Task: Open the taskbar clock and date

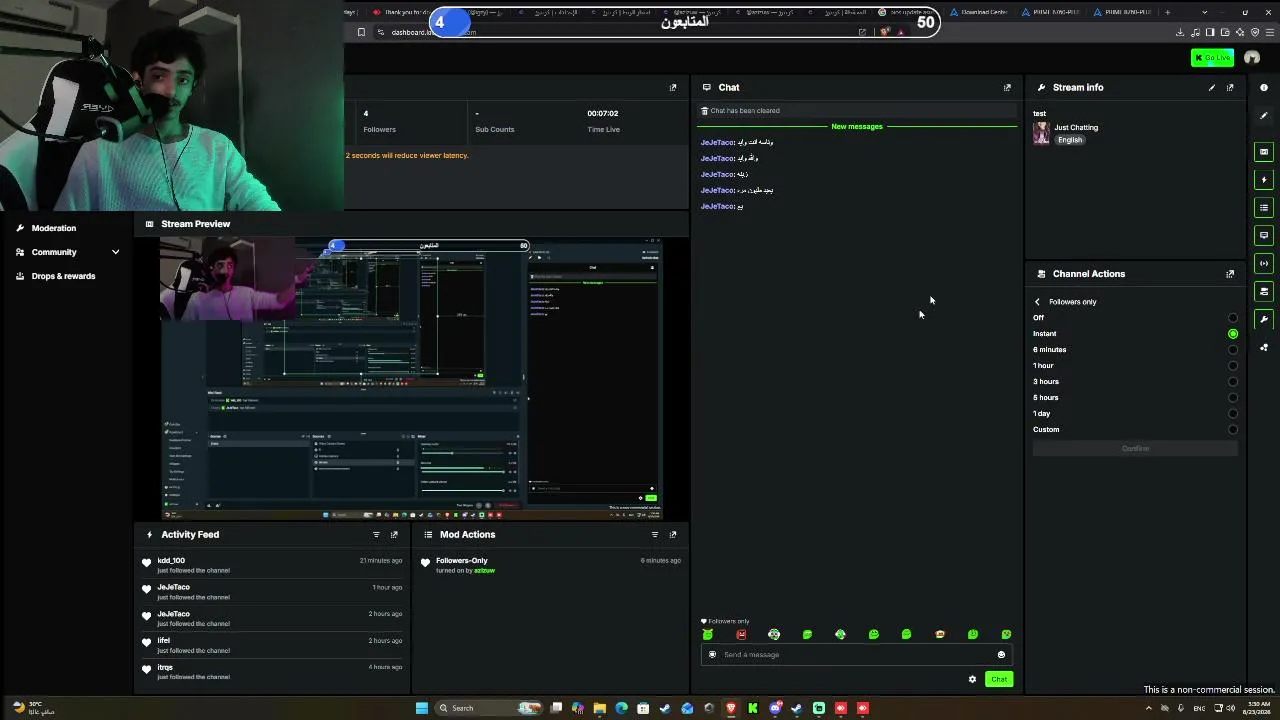Action: pyautogui.click(x=1256, y=709)
